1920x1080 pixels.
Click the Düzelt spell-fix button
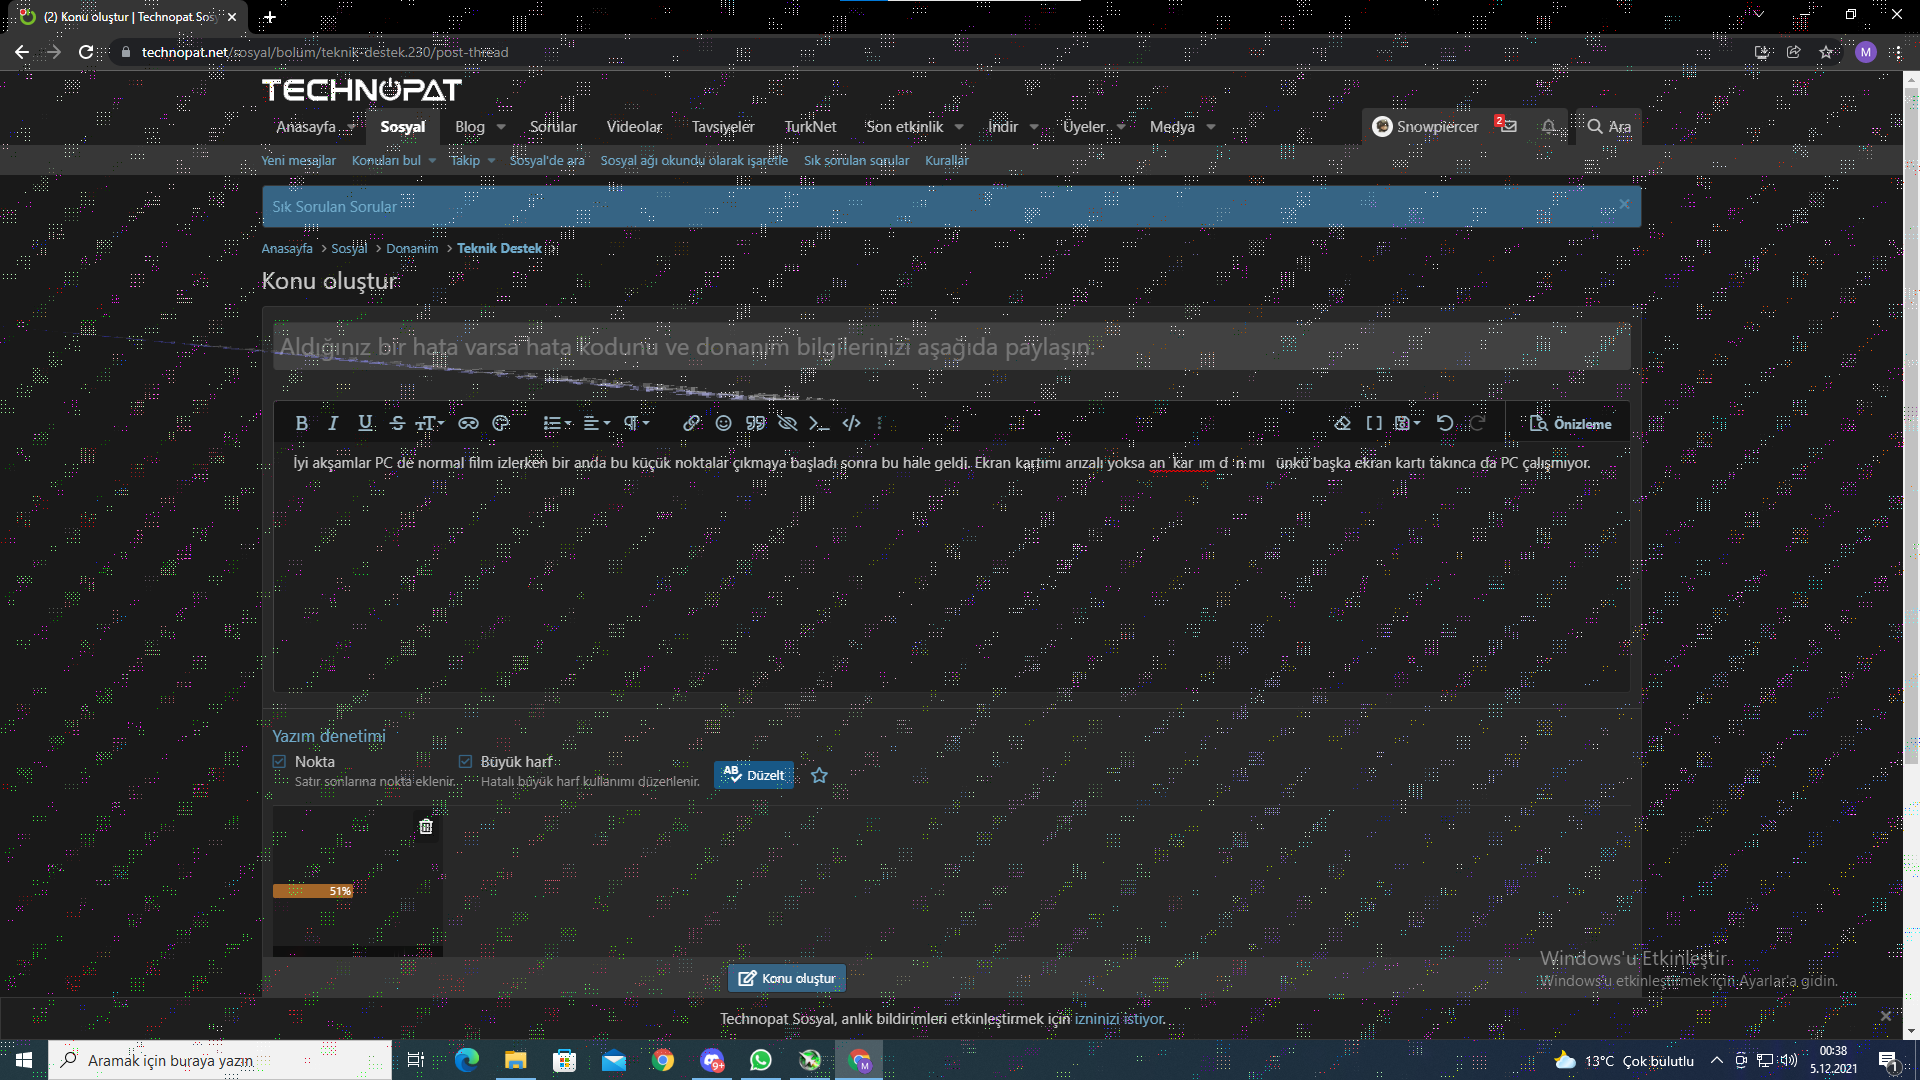(754, 775)
